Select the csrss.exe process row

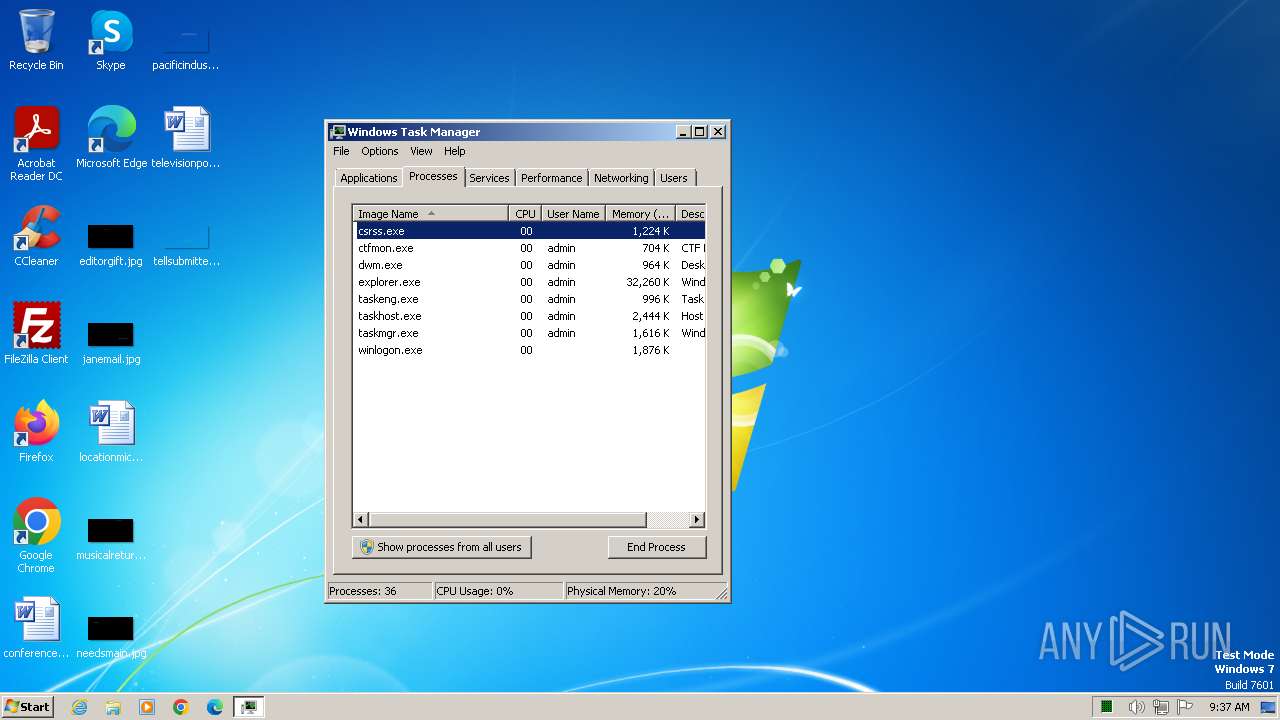coord(529,231)
